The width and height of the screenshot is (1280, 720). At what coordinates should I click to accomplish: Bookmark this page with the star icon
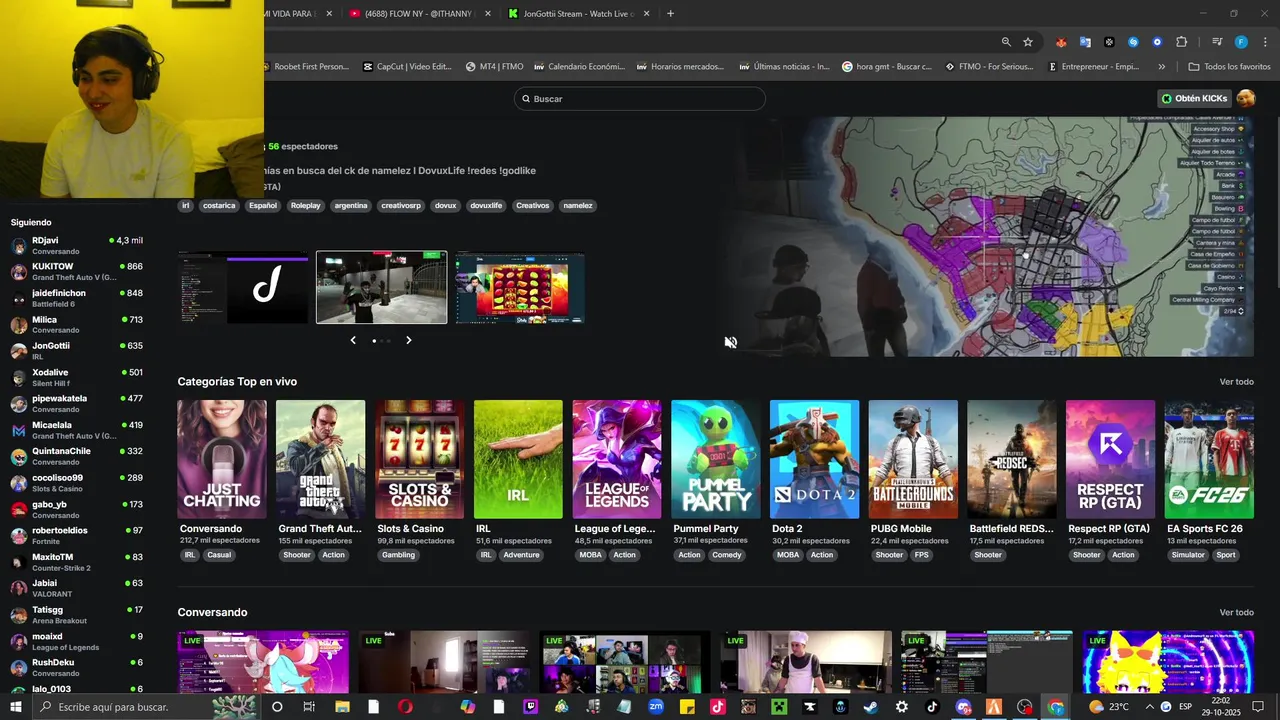pyautogui.click(x=1027, y=42)
